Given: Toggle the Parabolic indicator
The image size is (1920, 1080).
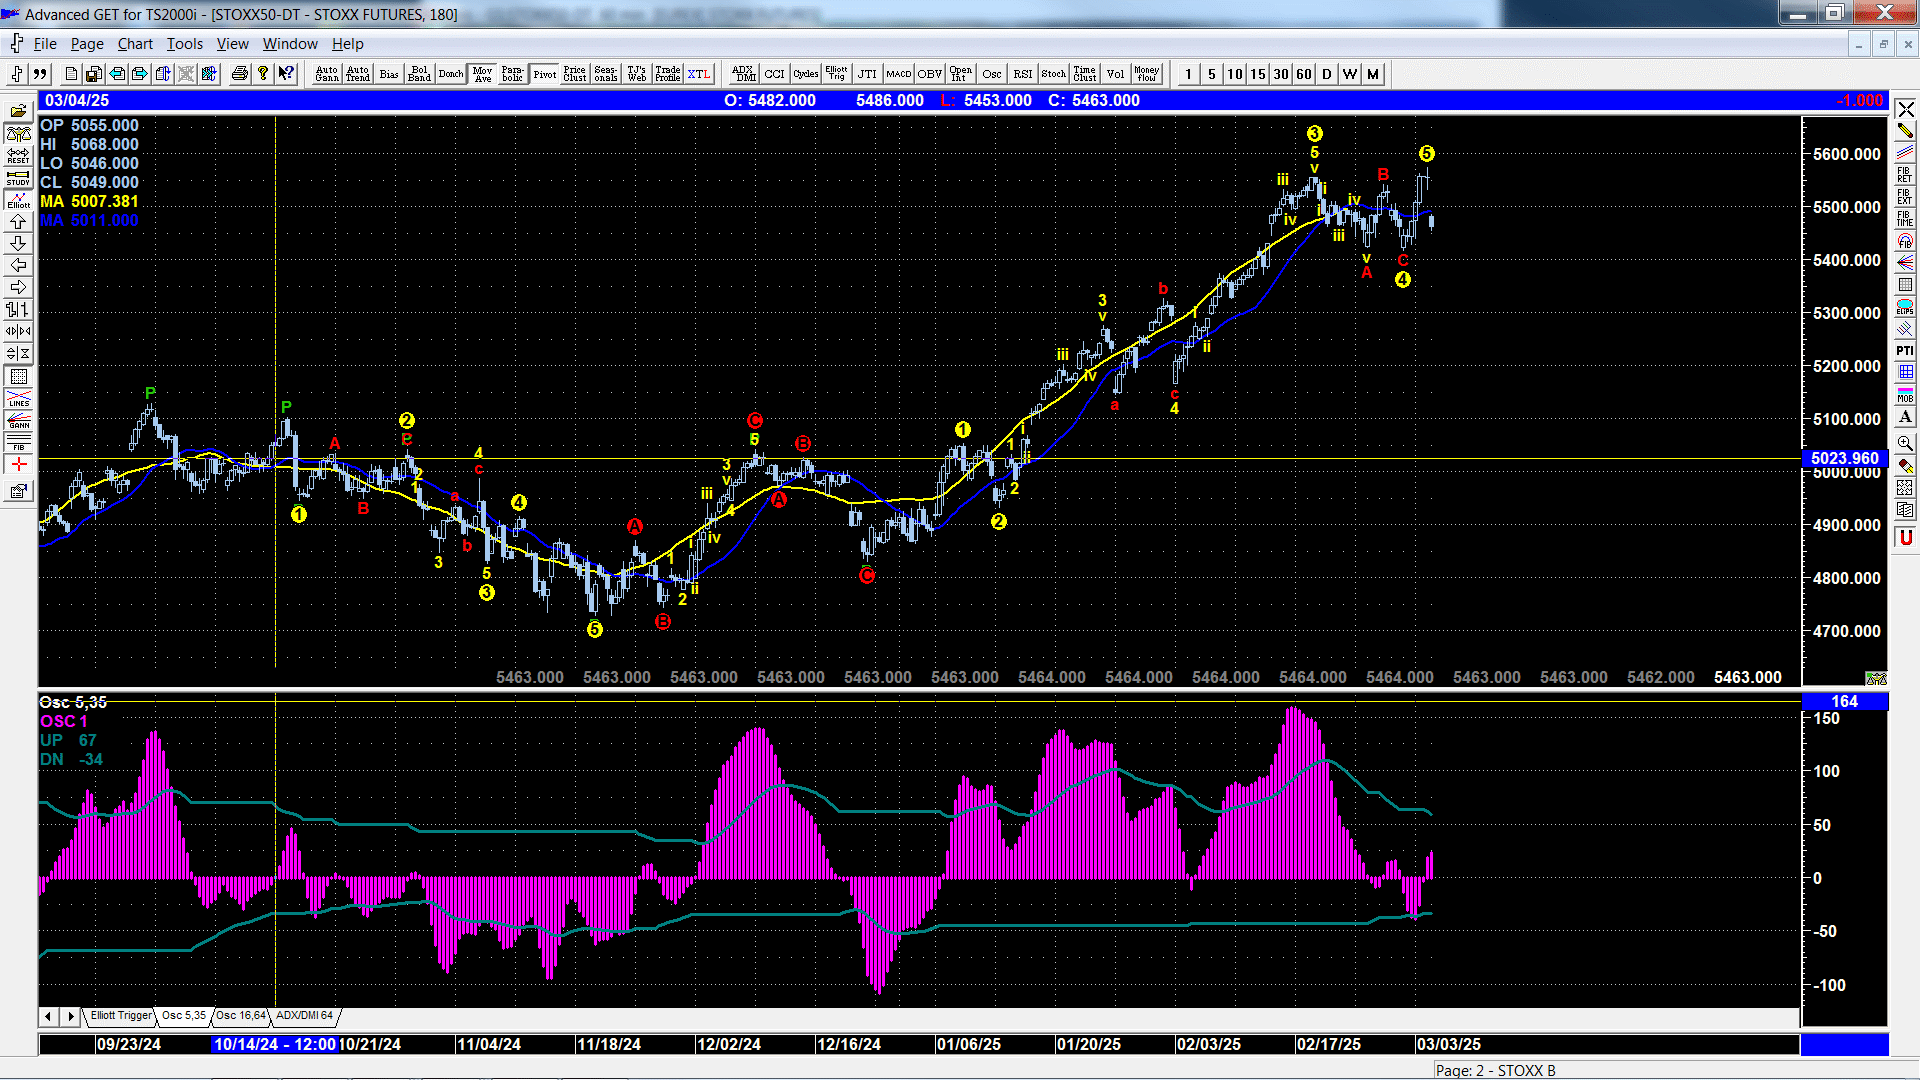Looking at the screenshot, I should tap(513, 74).
